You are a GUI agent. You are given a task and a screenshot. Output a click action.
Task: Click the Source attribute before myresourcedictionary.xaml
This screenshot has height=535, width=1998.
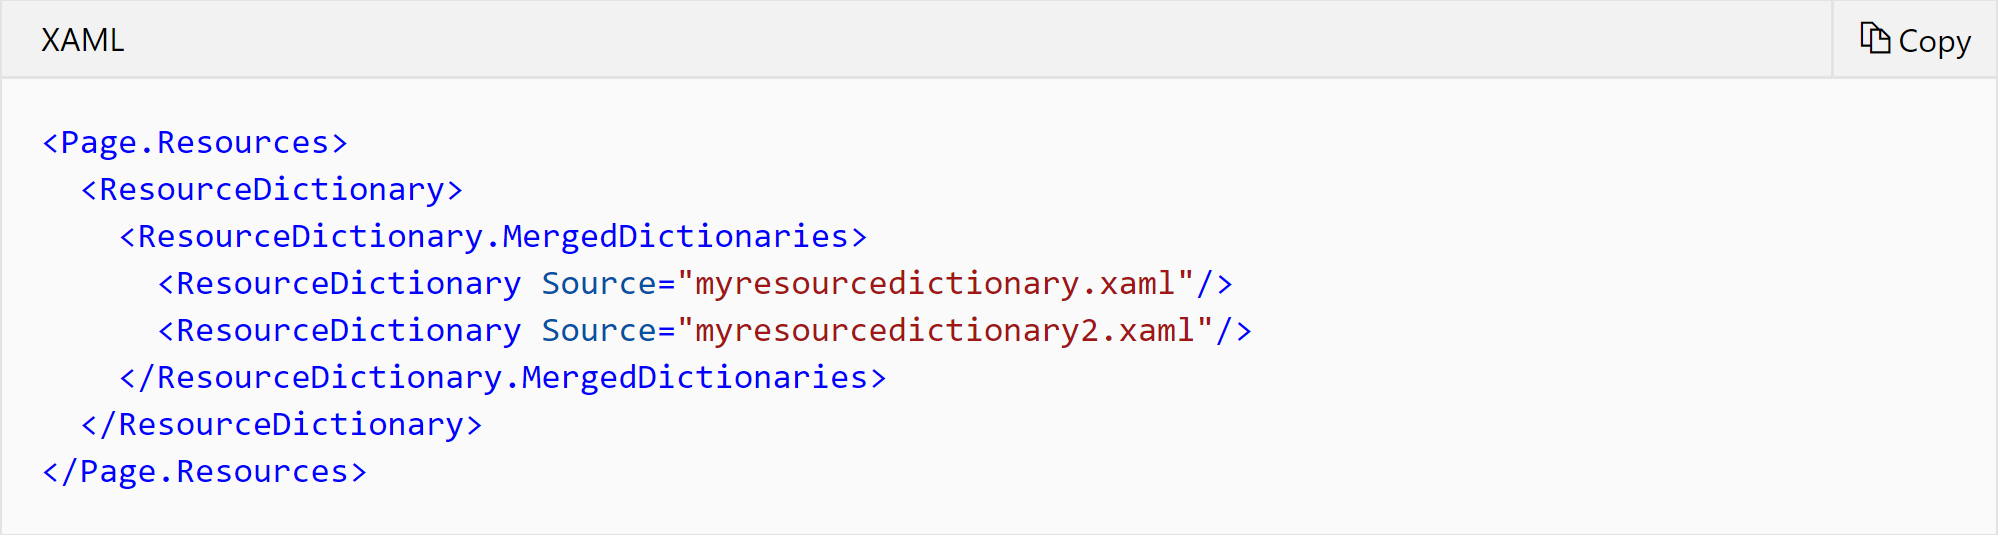(x=599, y=284)
